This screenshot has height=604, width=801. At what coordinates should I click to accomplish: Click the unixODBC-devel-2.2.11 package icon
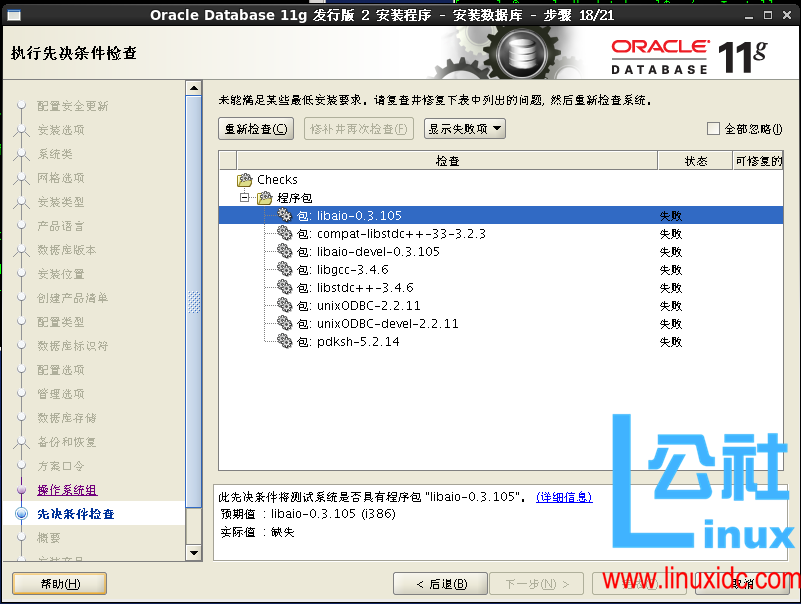(283, 324)
